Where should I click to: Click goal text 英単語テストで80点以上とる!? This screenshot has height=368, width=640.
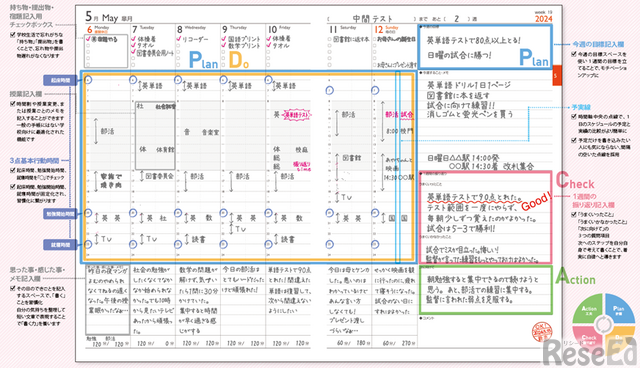point(474,40)
